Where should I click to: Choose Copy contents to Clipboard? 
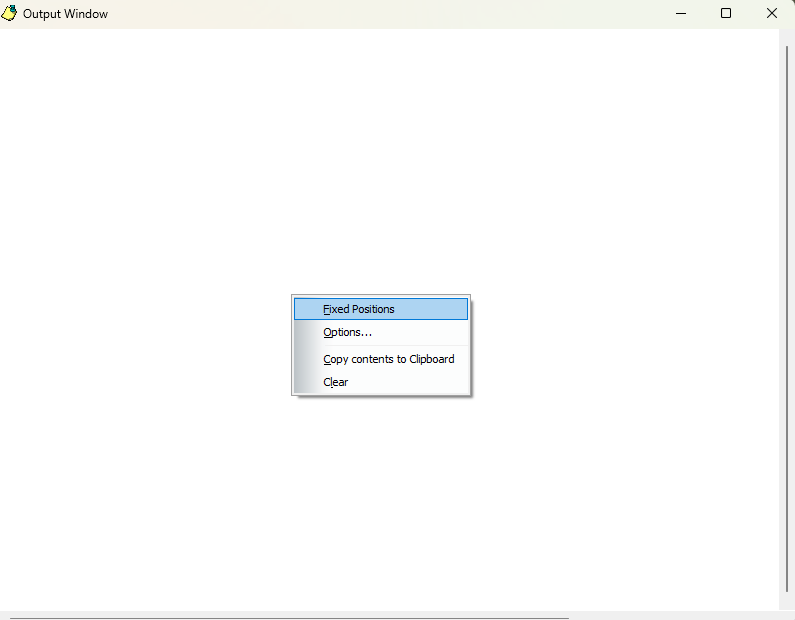pos(381,359)
